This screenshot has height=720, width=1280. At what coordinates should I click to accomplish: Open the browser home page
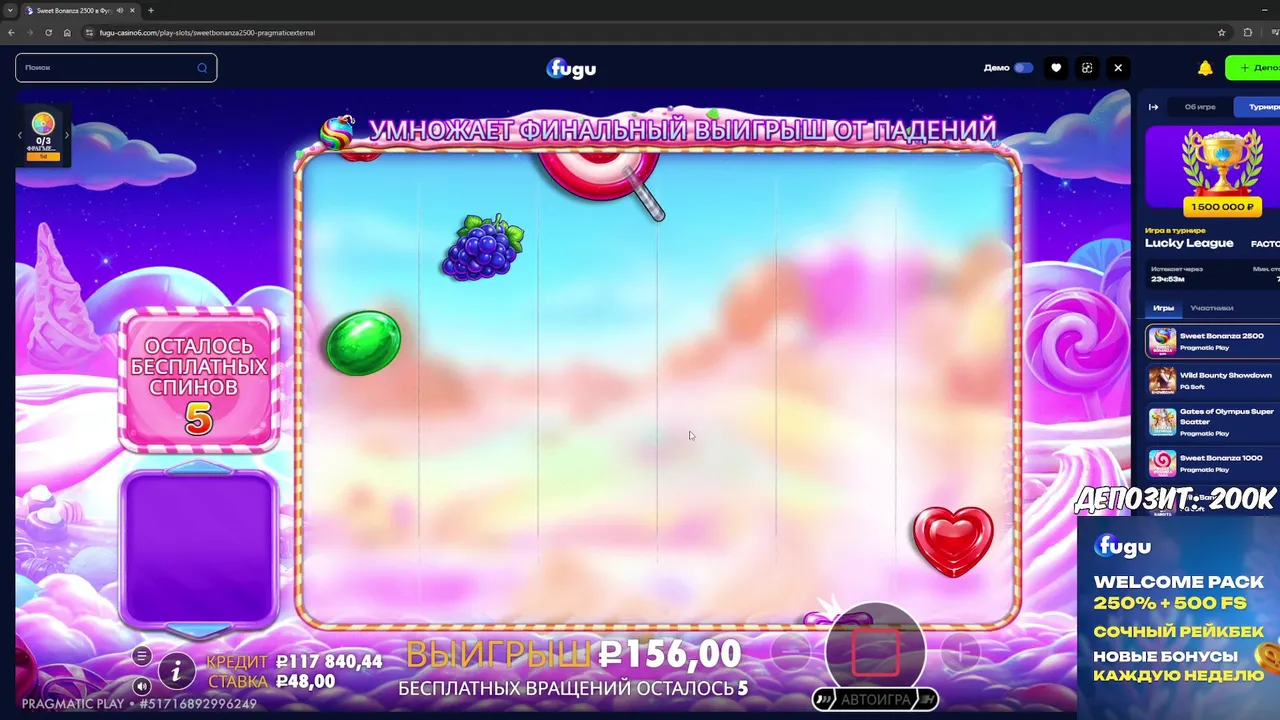[67, 32]
